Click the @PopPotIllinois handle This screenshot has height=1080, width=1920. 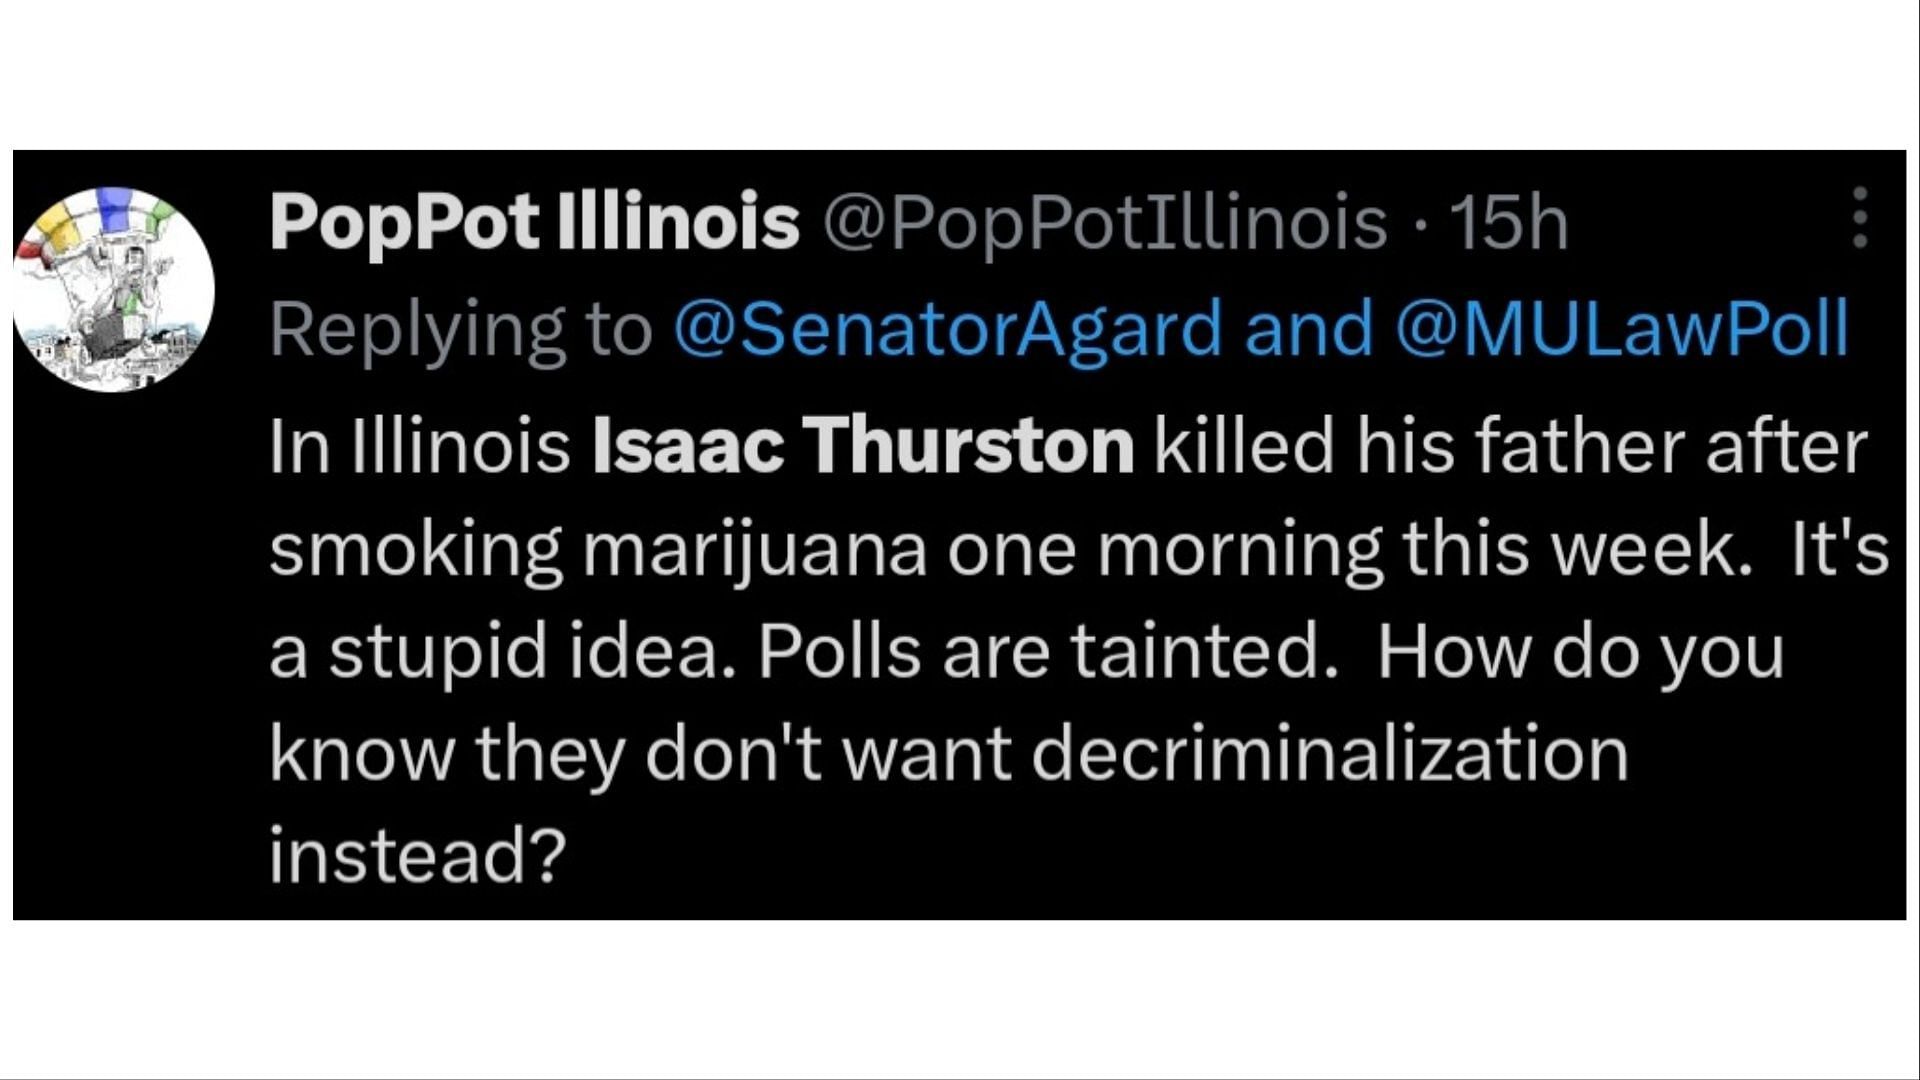pos(1104,222)
